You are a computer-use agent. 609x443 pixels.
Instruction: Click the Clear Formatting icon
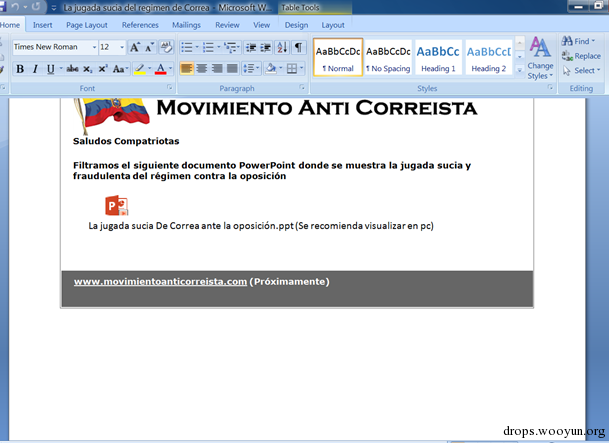click(166, 47)
